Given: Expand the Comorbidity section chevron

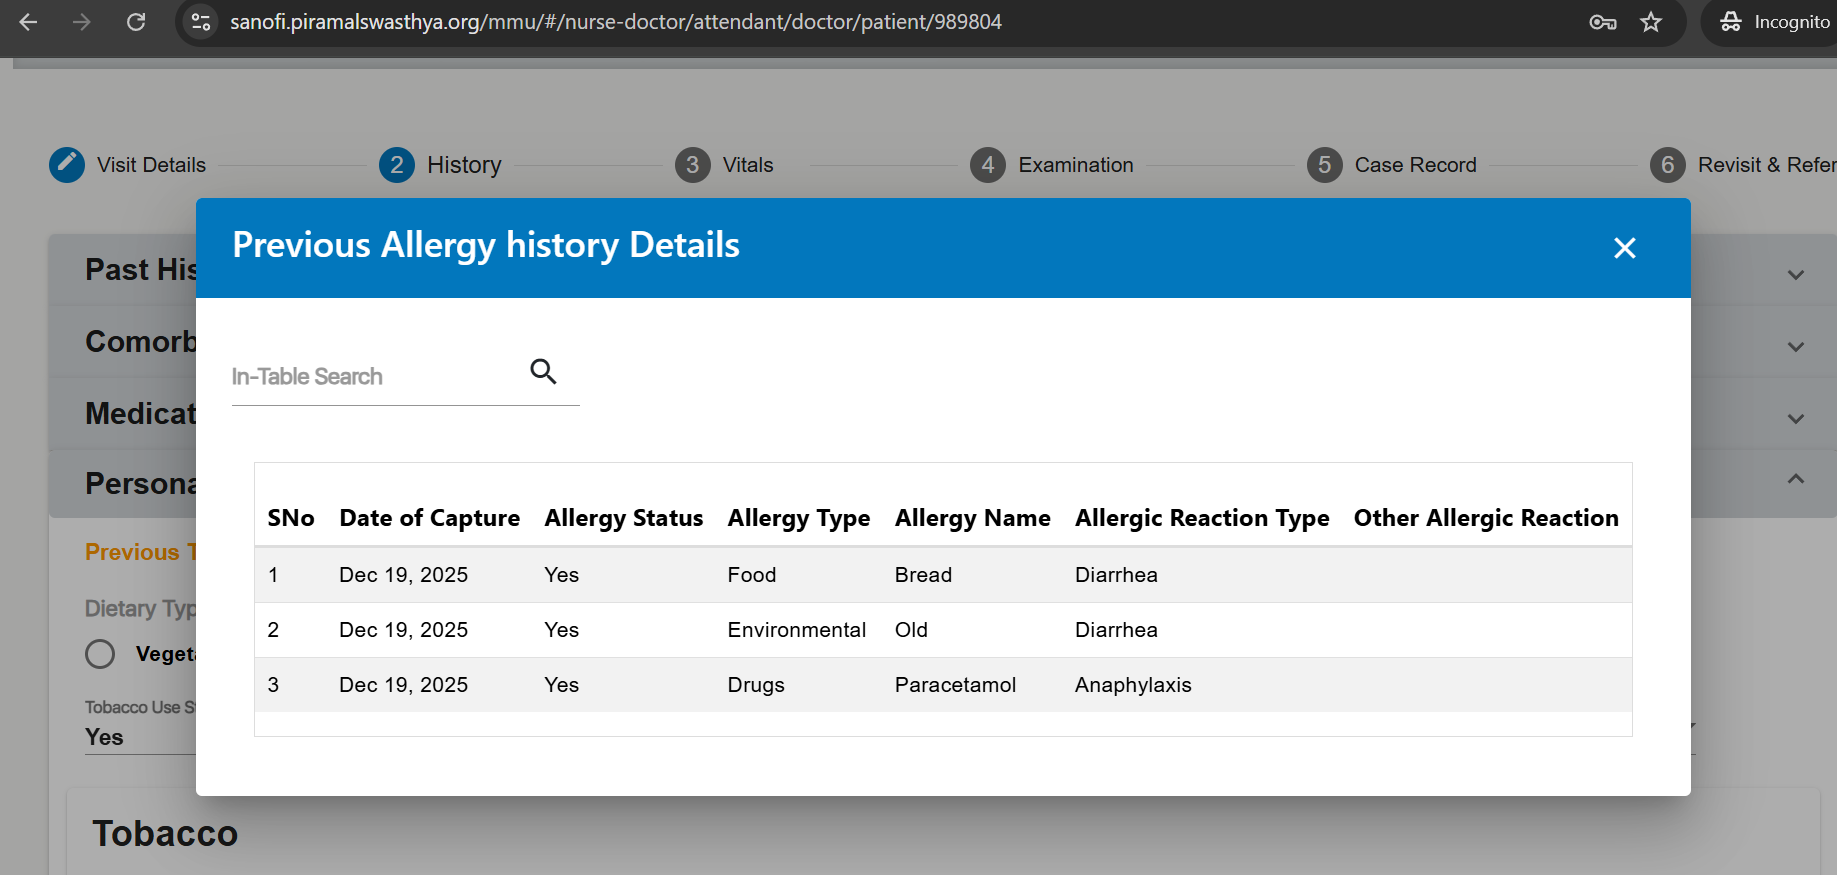Looking at the screenshot, I should pyautogui.click(x=1795, y=347).
